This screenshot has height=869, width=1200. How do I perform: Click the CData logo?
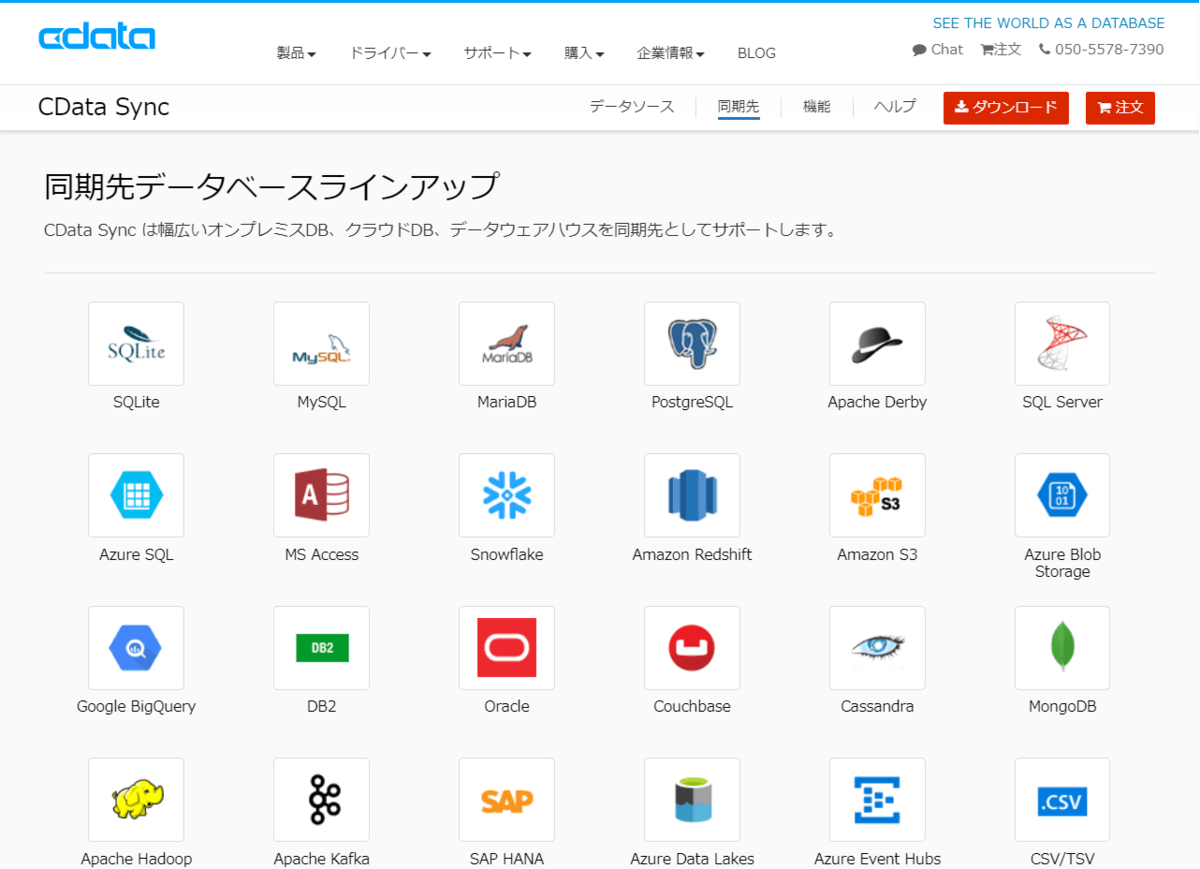(97, 37)
